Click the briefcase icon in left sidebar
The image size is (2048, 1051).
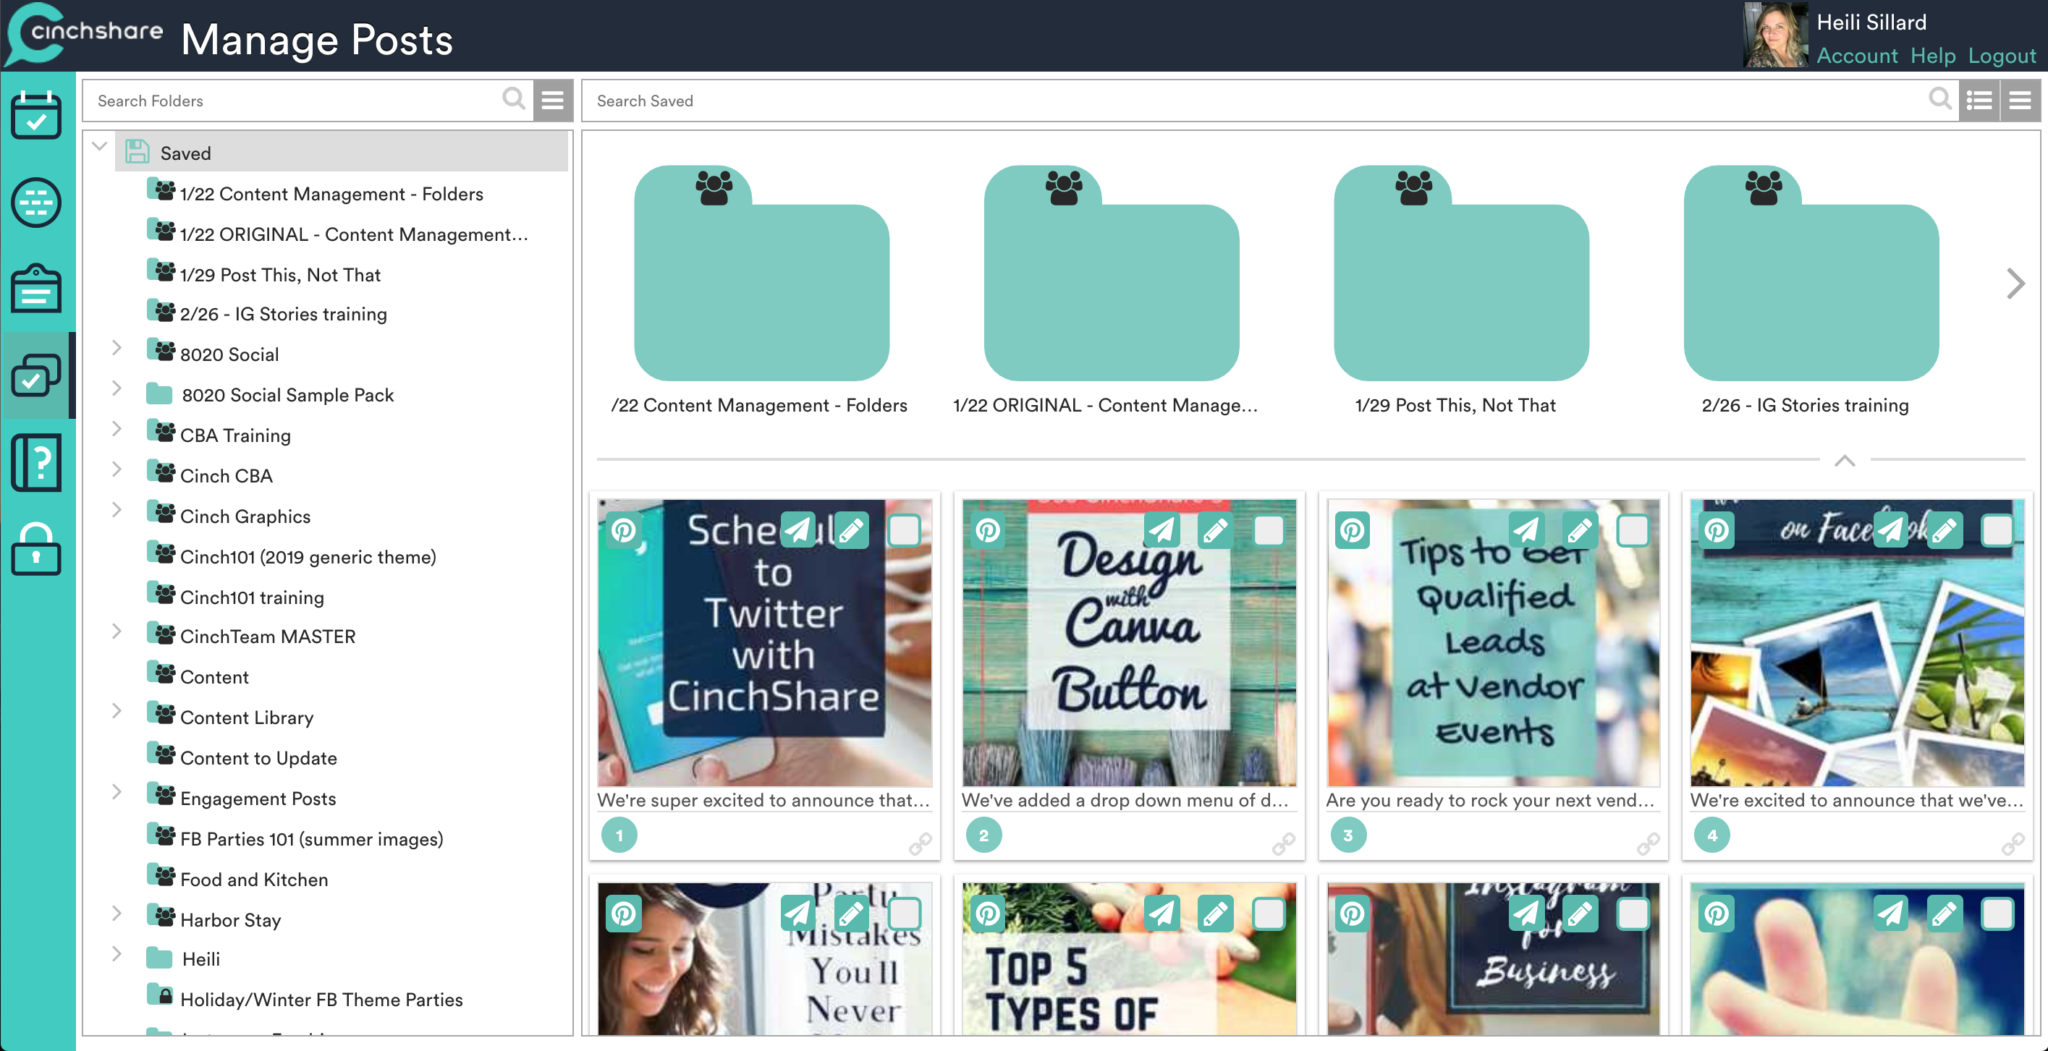pyautogui.click(x=37, y=289)
